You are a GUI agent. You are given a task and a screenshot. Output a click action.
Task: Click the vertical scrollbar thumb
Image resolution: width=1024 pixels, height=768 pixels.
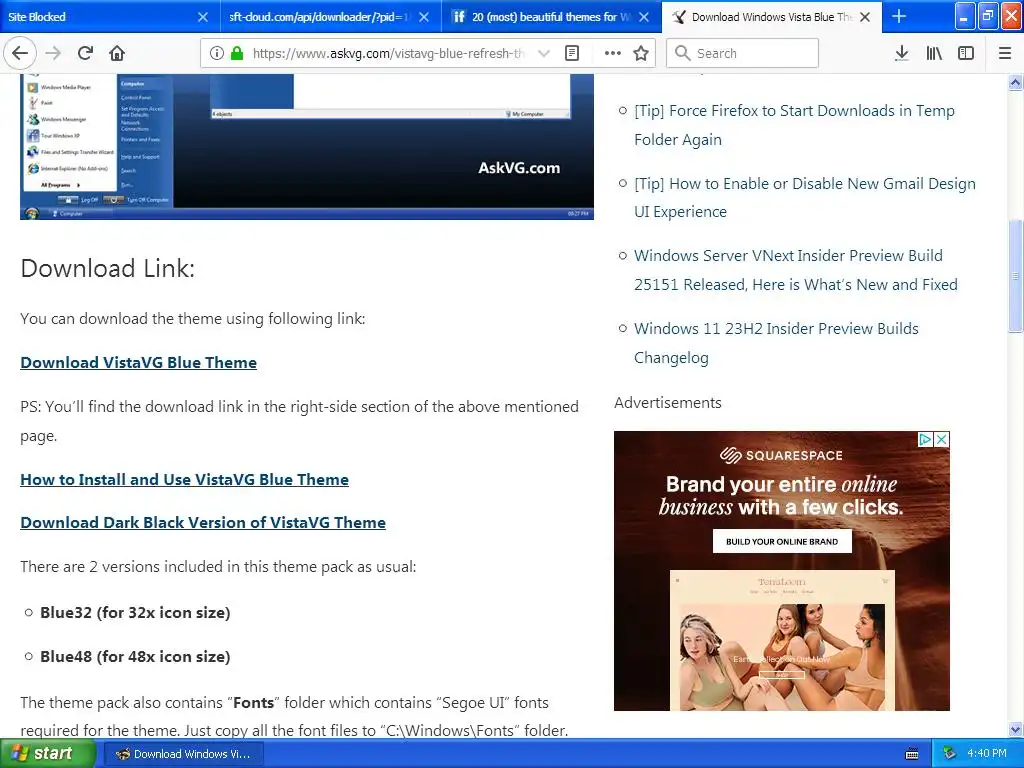[1016, 276]
